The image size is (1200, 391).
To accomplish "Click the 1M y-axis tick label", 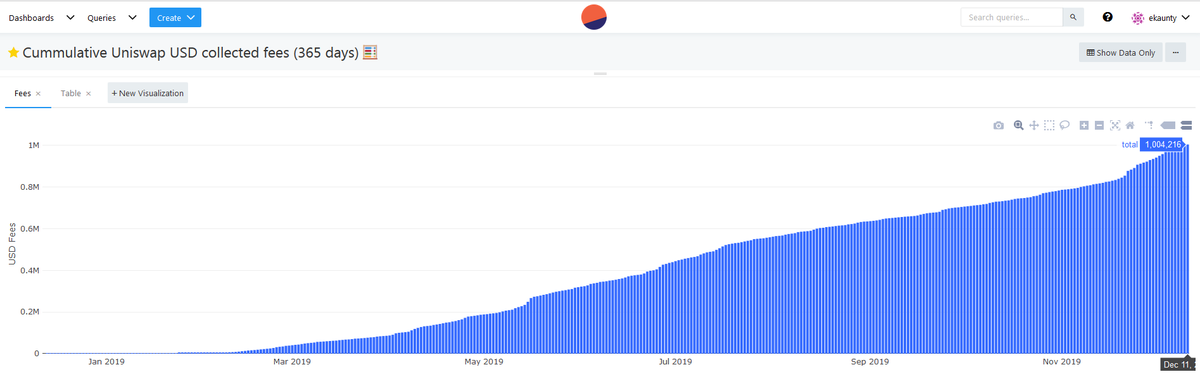I will [x=33, y=145].
